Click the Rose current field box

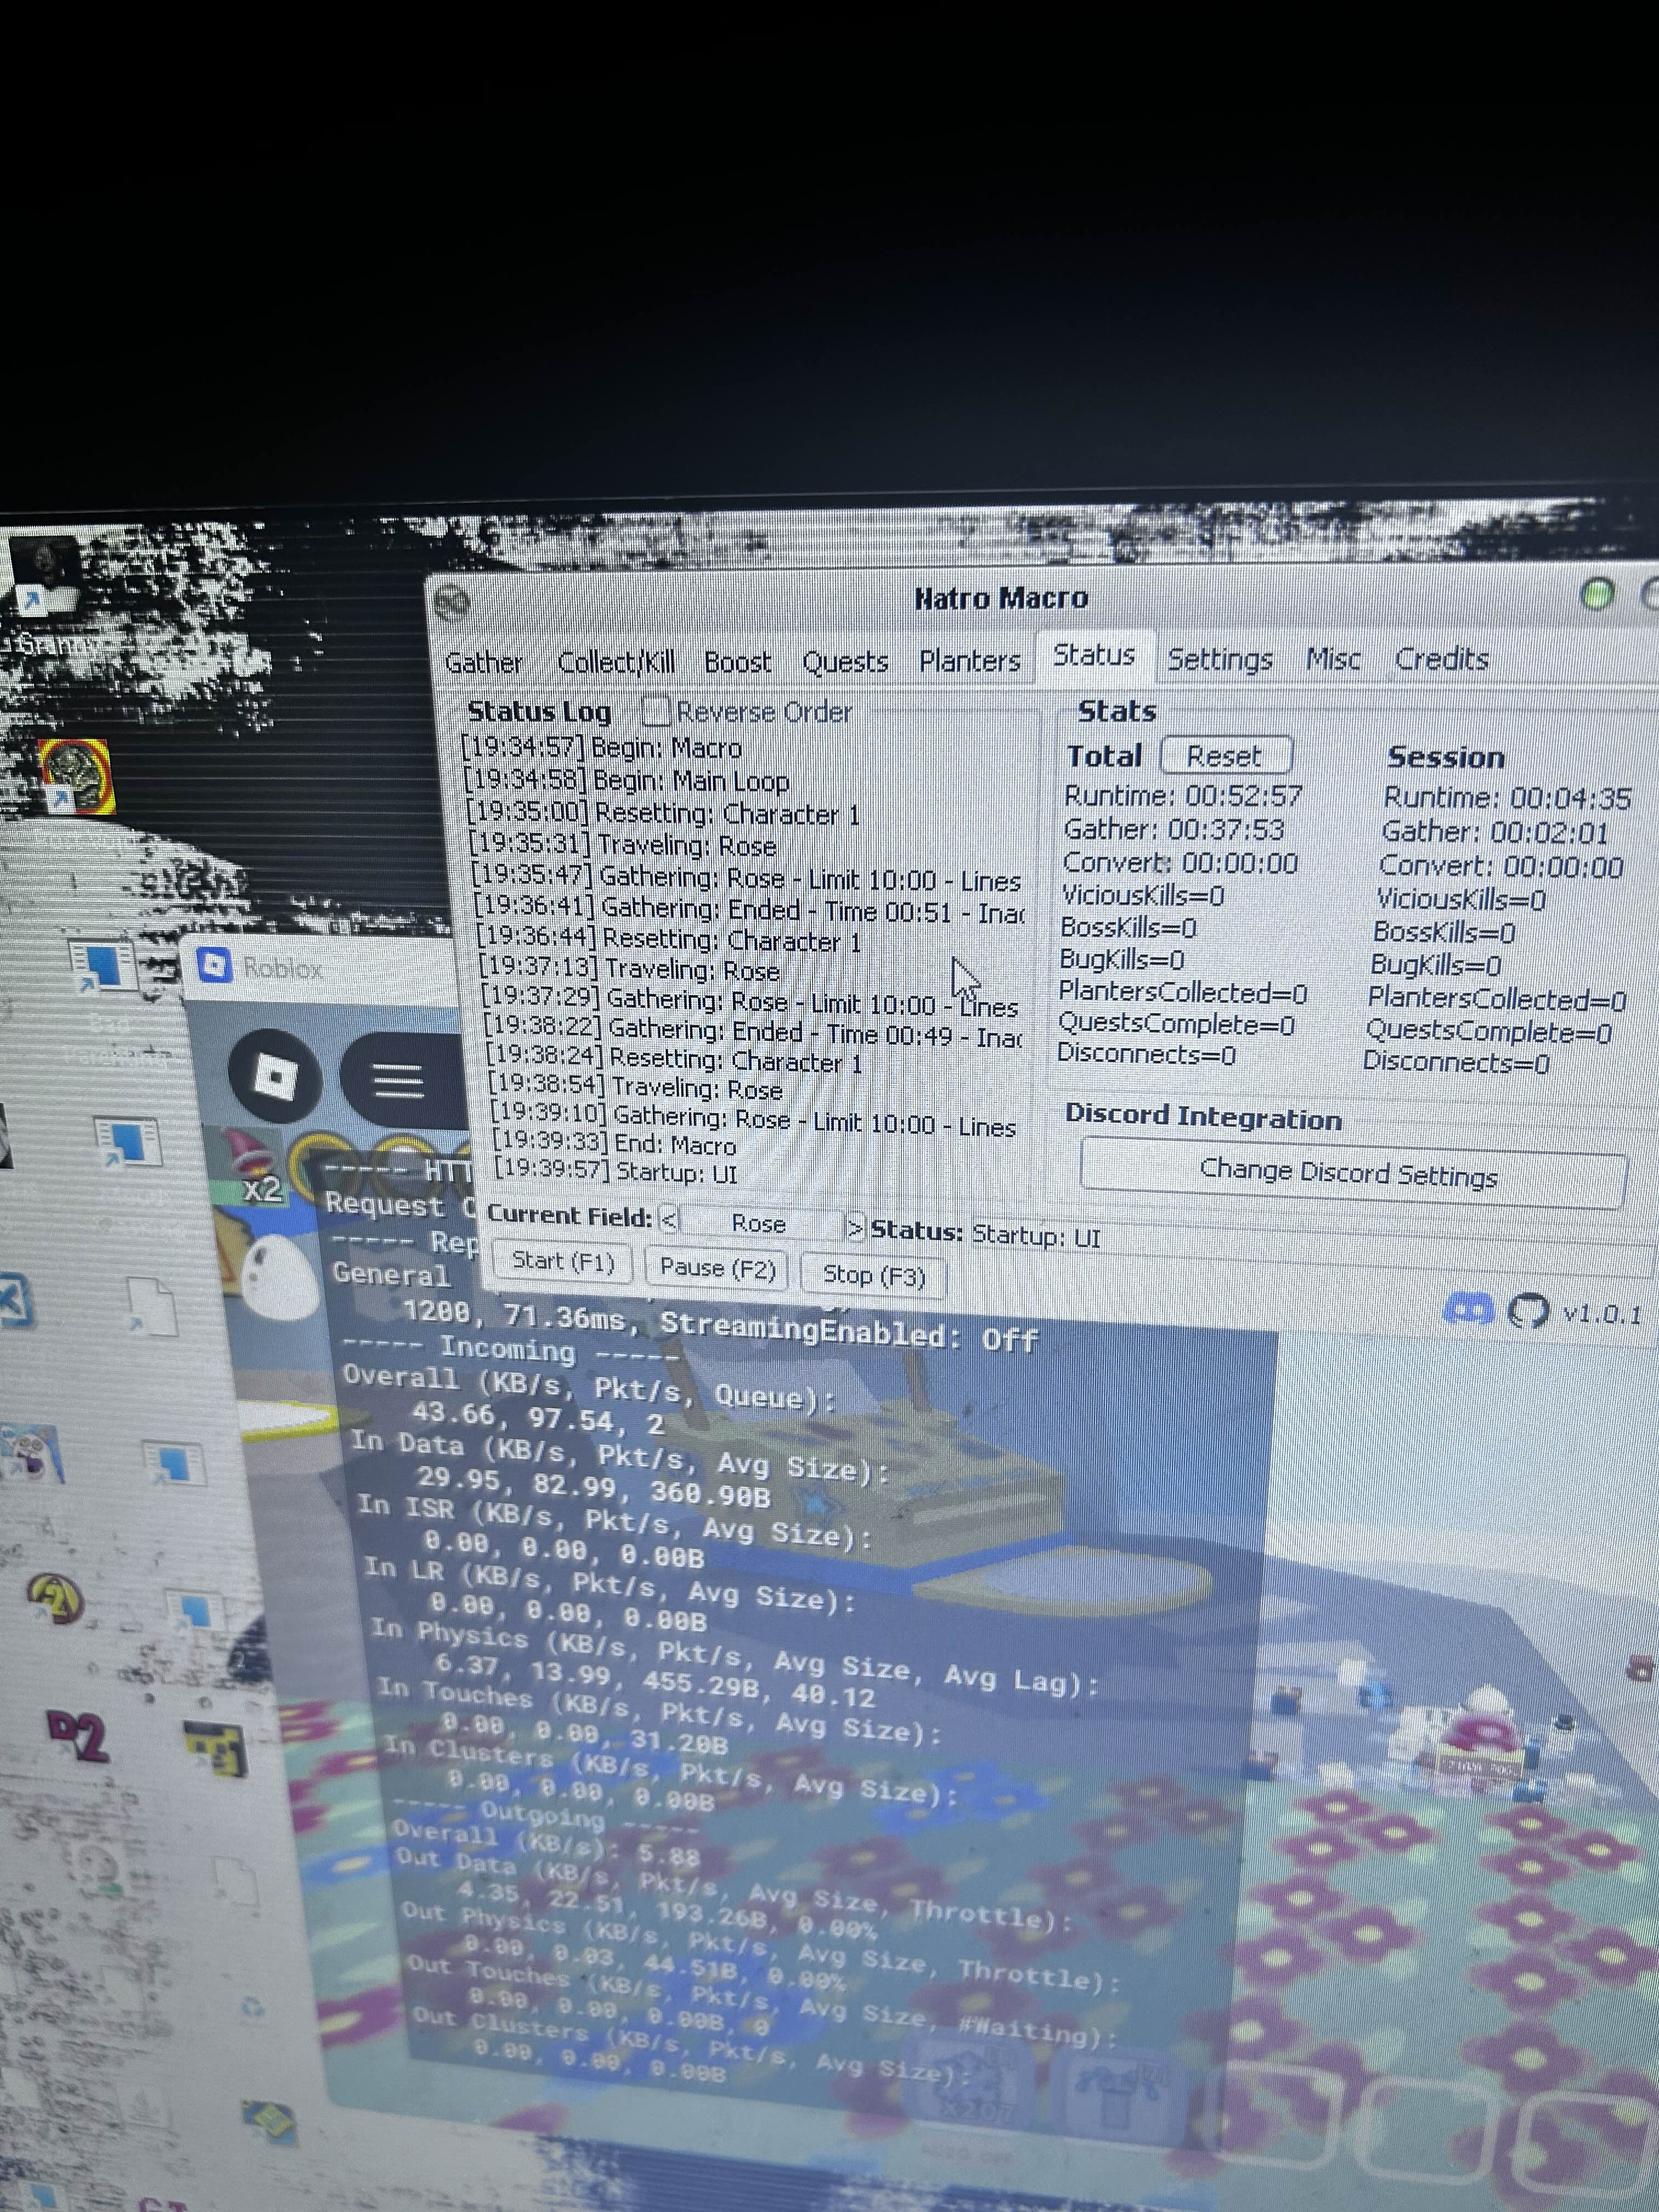758,1223
